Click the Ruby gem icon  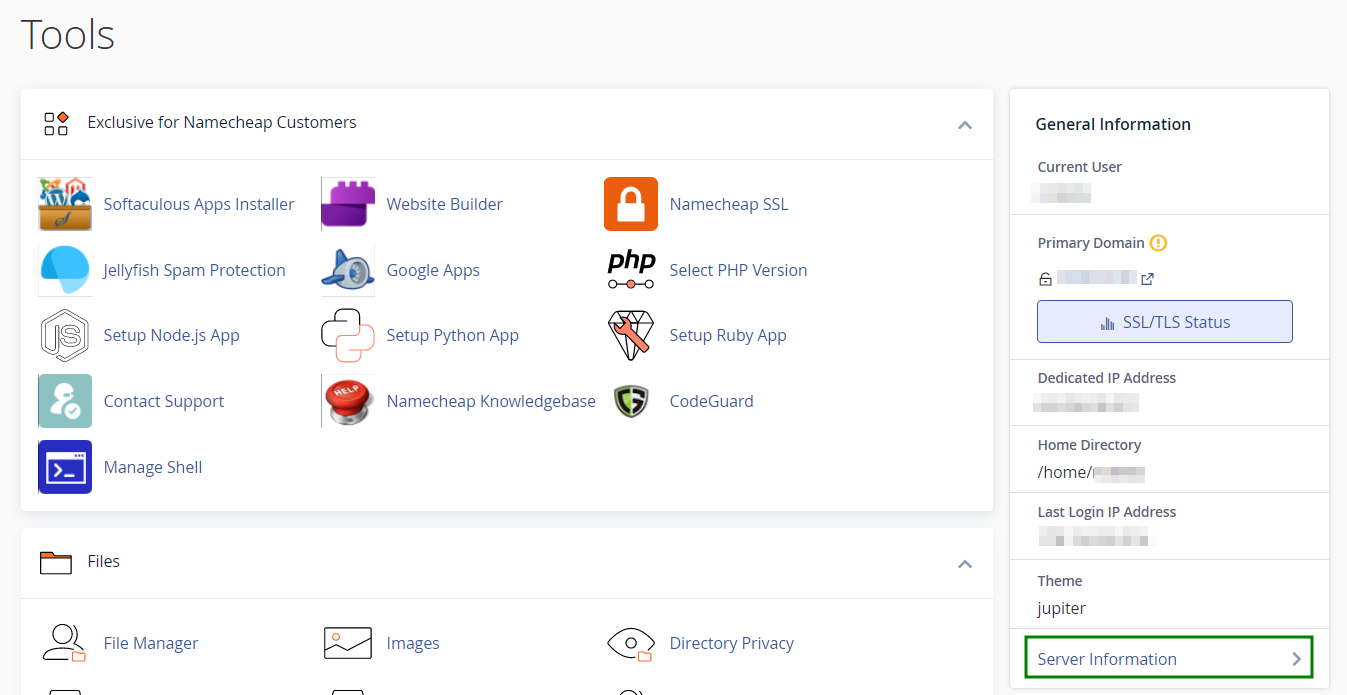[631, 336]
